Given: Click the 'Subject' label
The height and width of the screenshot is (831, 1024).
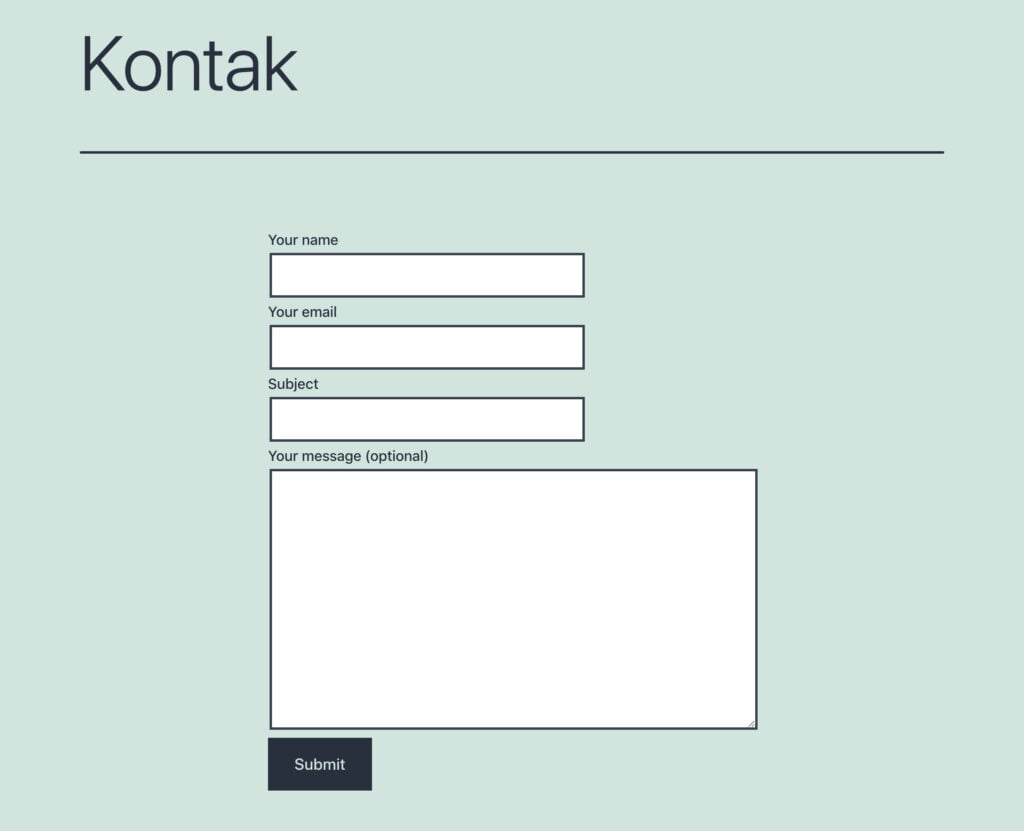Looking at the screenshot, I should click(x=293, y=384).
